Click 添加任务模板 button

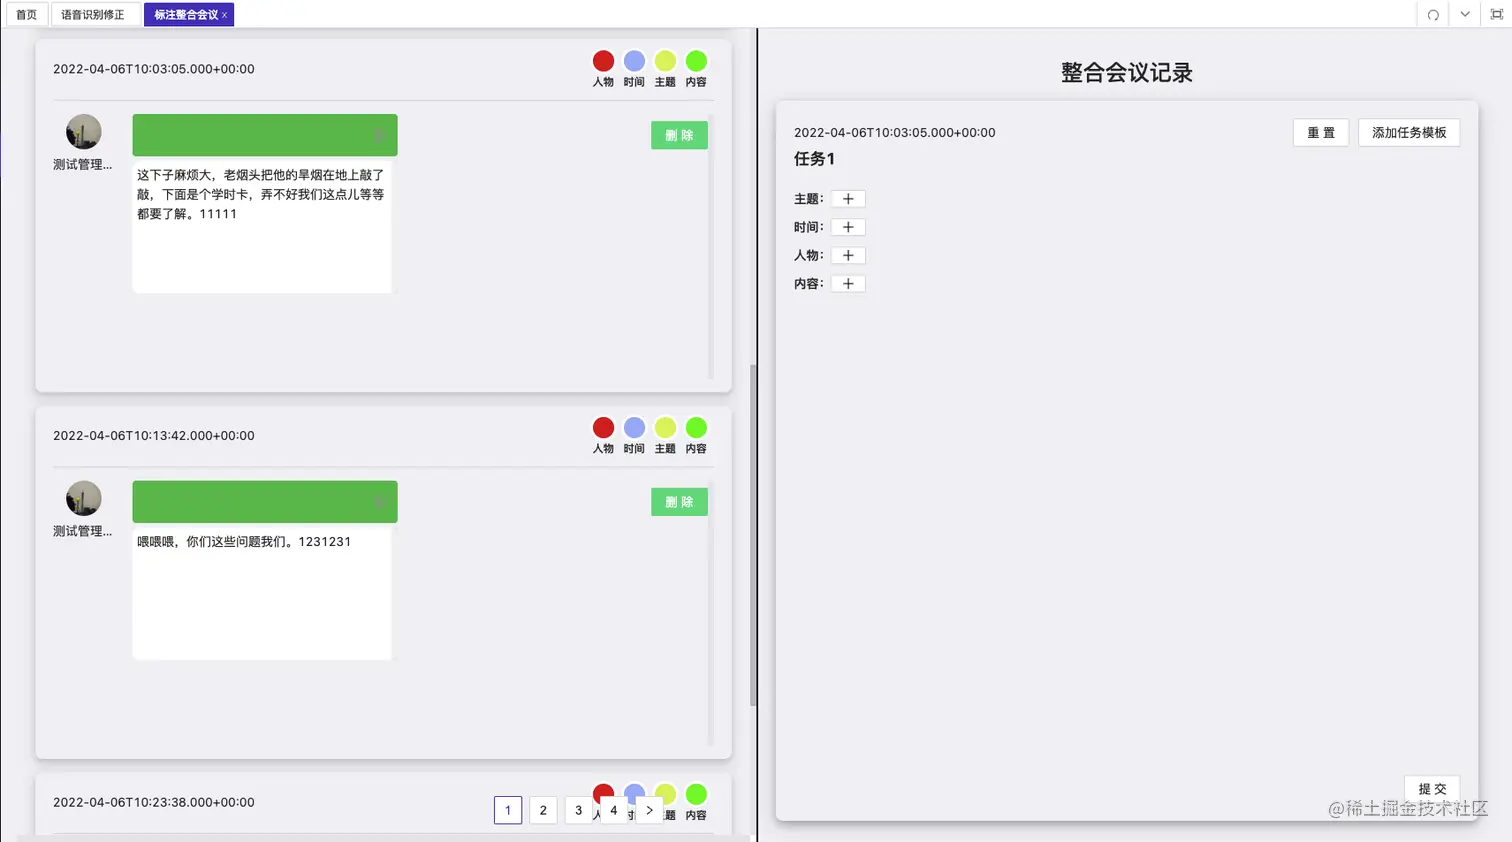pos(1409,133)
